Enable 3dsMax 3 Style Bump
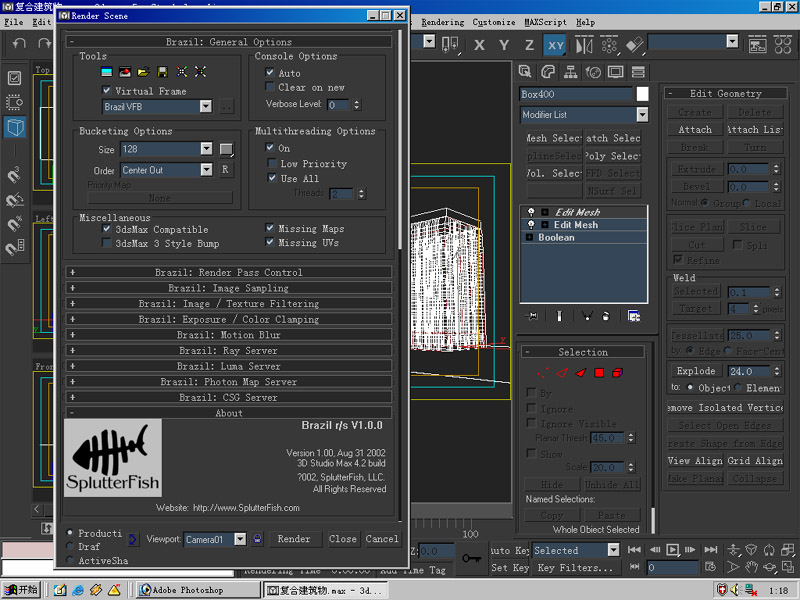 tap(107, 243)
